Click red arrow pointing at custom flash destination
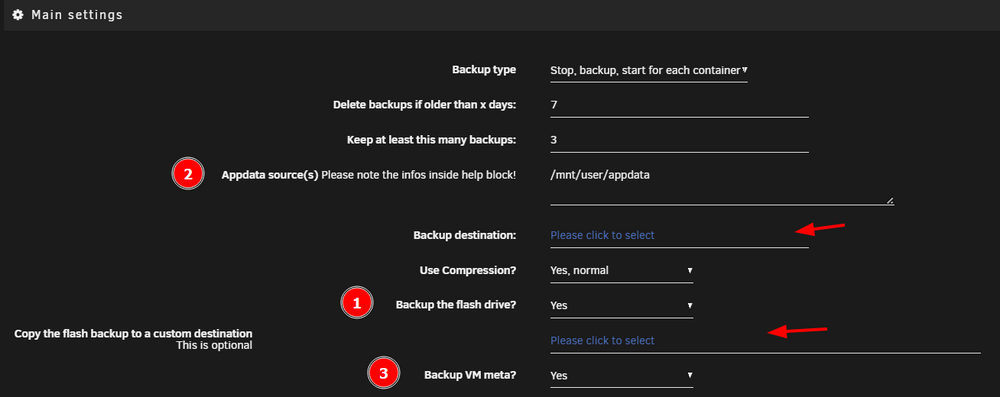 (797, 331)
